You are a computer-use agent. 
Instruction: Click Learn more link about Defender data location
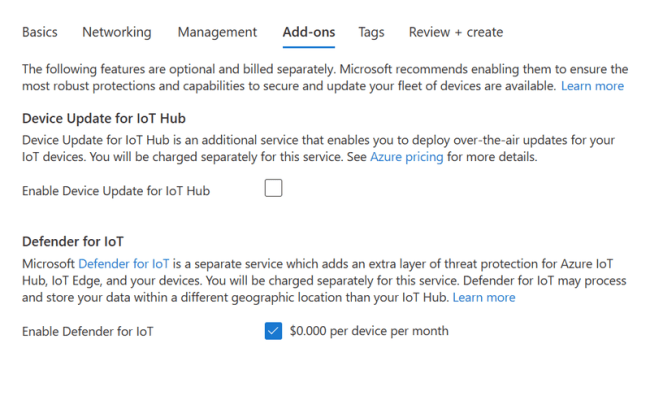pyautogui.click(x=484, y=297)
